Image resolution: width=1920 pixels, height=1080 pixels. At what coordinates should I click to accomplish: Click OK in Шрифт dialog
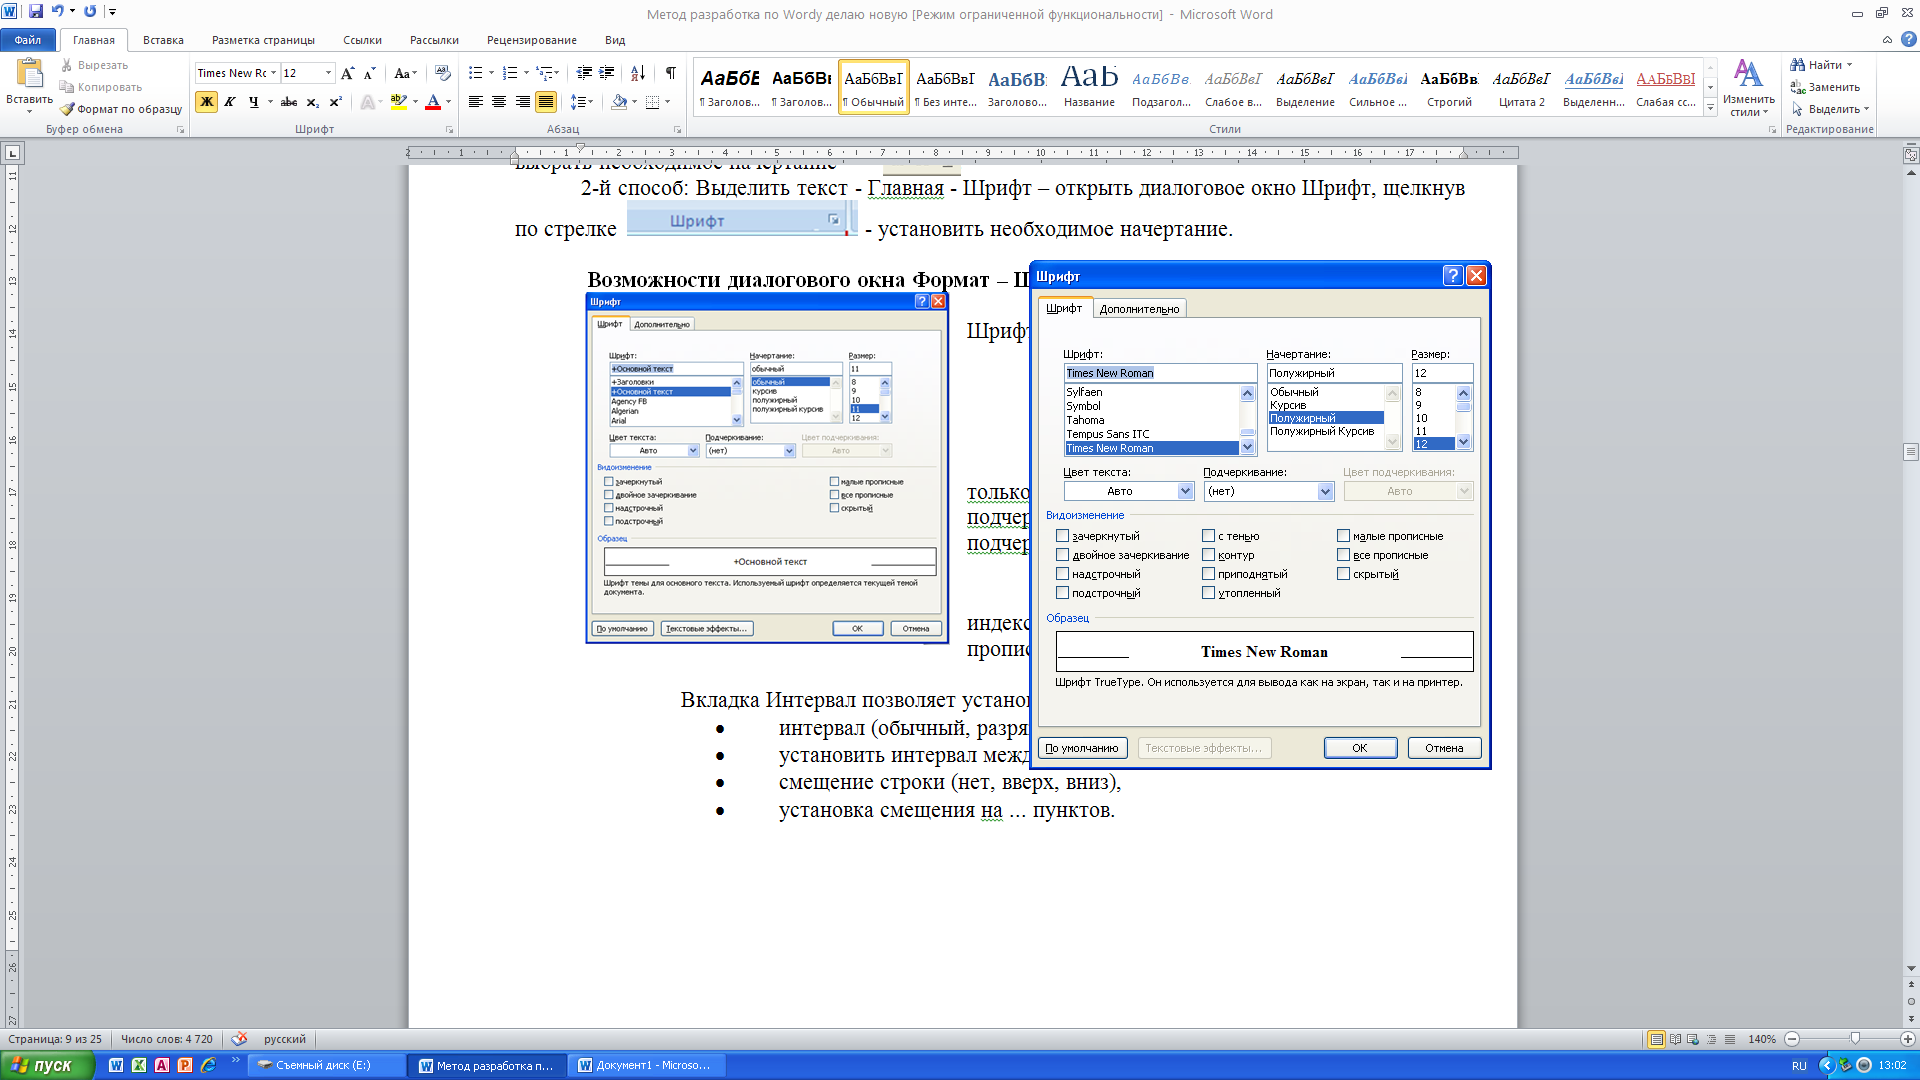(1360, 748)
